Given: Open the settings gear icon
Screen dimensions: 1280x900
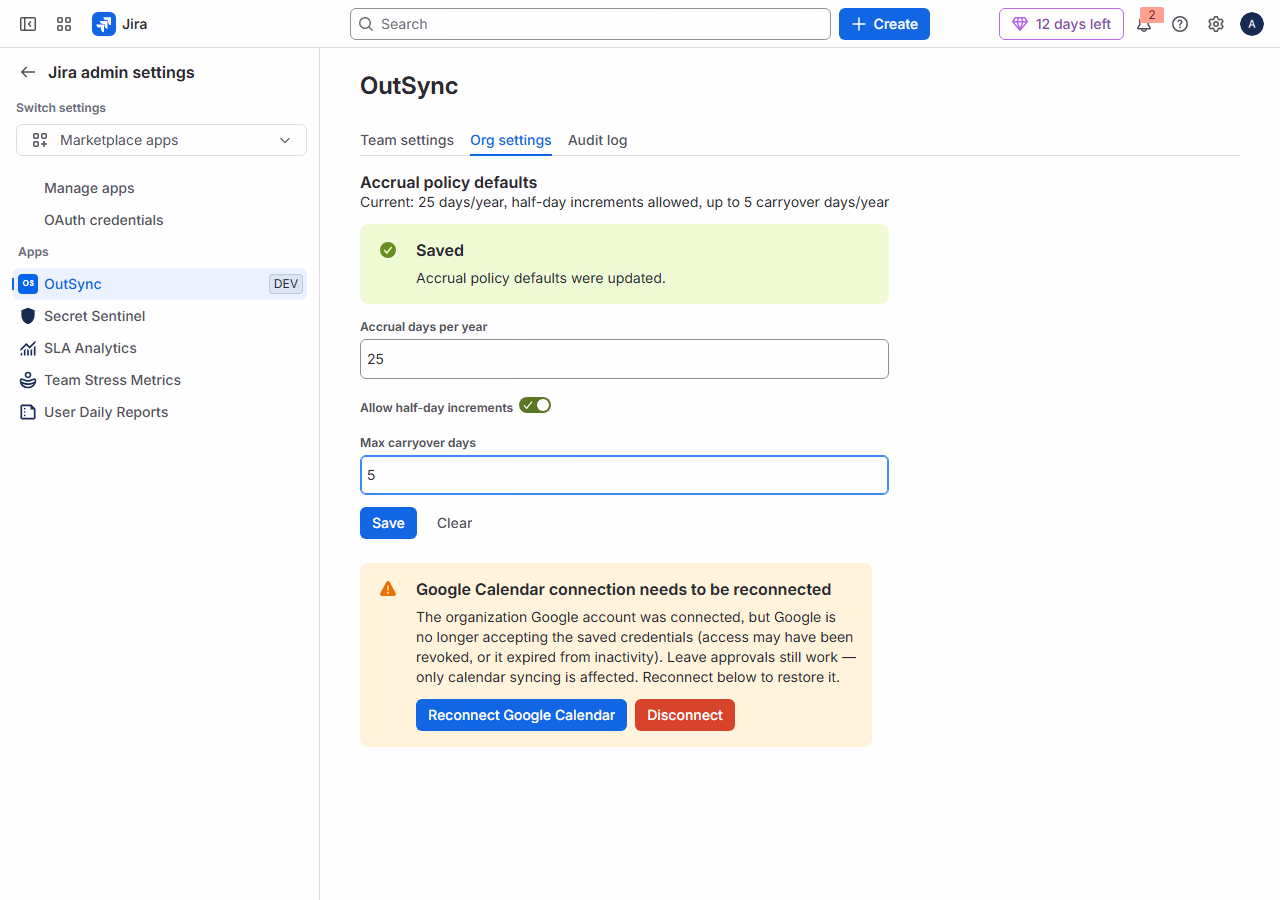Looking at the screenshot, I should tap(1216, 24).
